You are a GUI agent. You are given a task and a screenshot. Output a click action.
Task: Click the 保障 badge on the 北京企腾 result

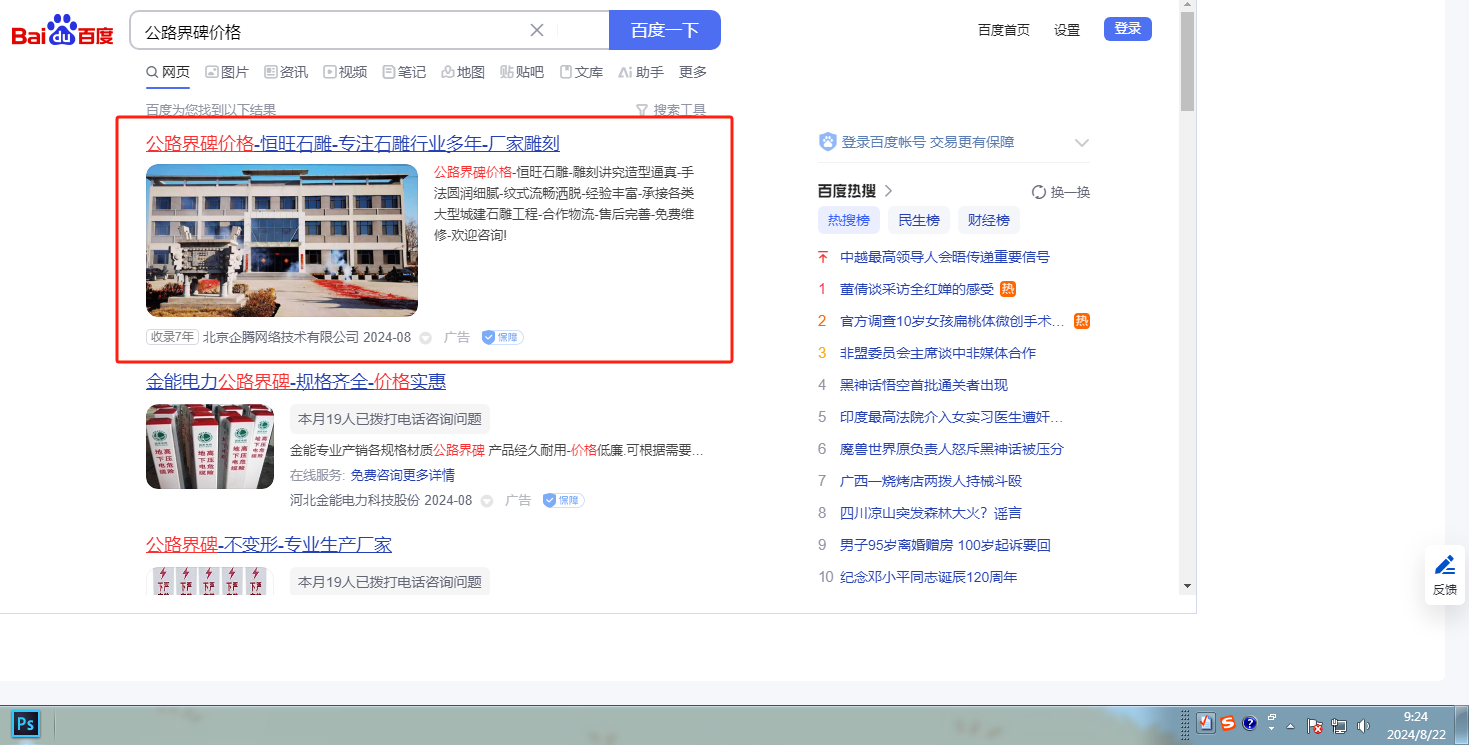(x=502, y=338)
